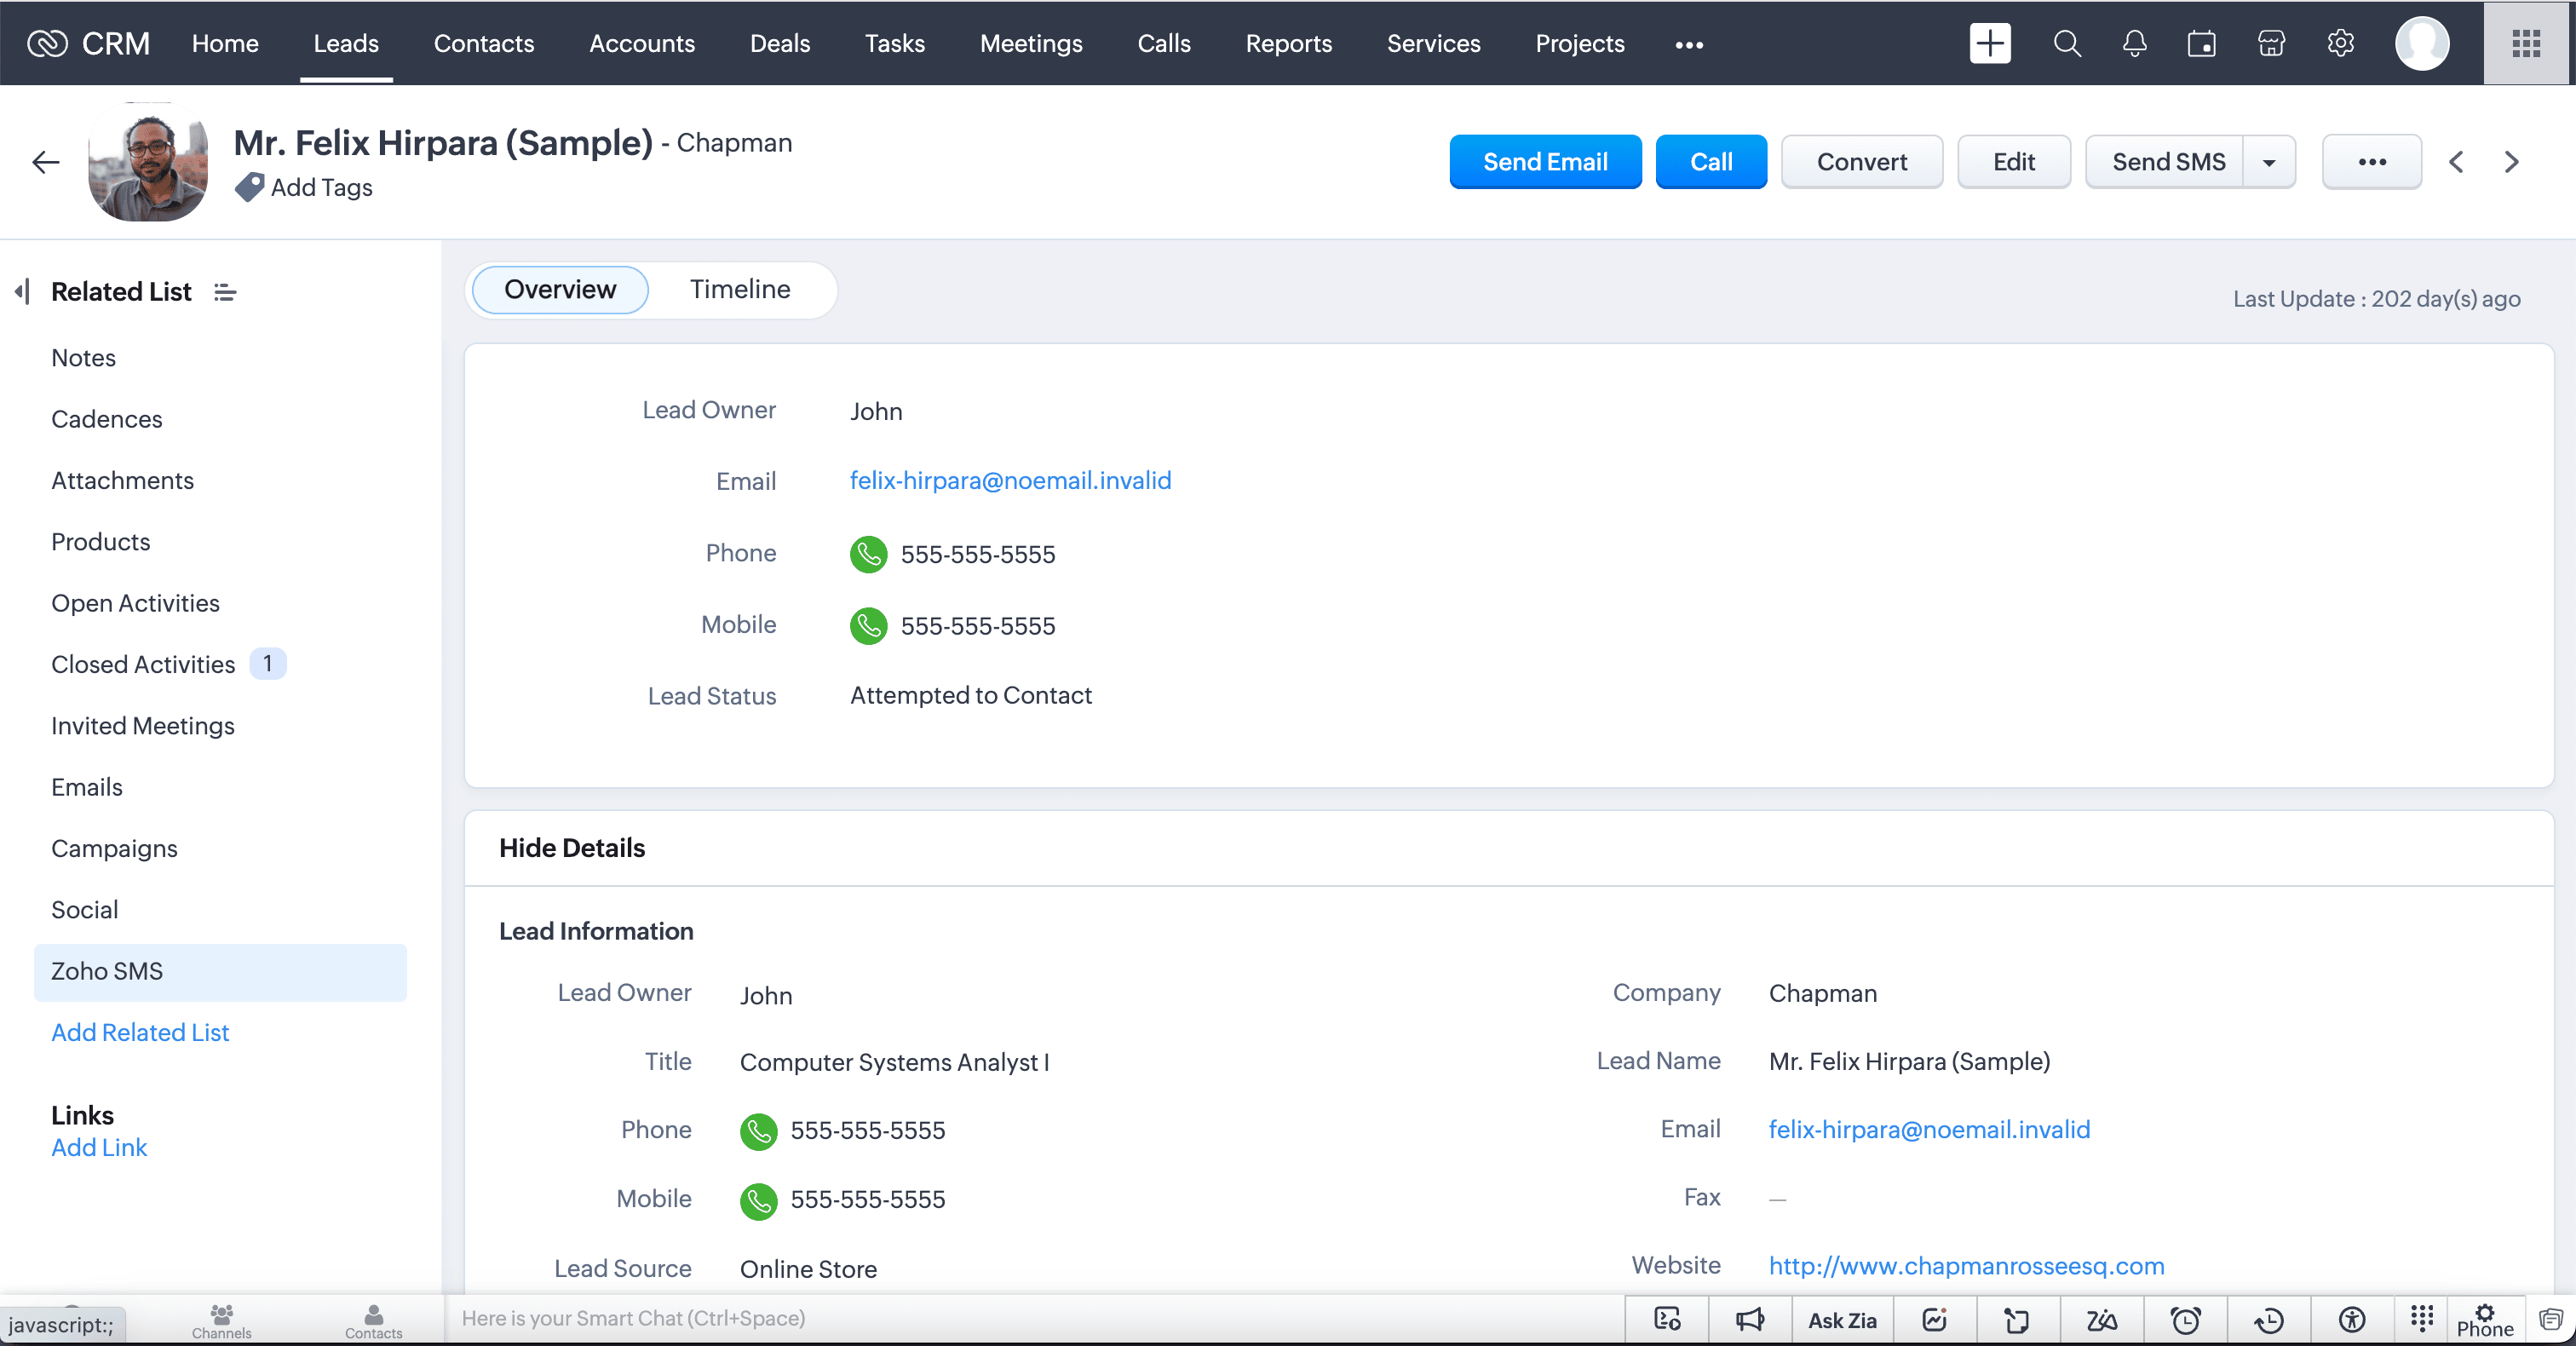This screenshot has width=2576, height=1346.
Task: Open the notifications bell
Action: coord(2134,44)
